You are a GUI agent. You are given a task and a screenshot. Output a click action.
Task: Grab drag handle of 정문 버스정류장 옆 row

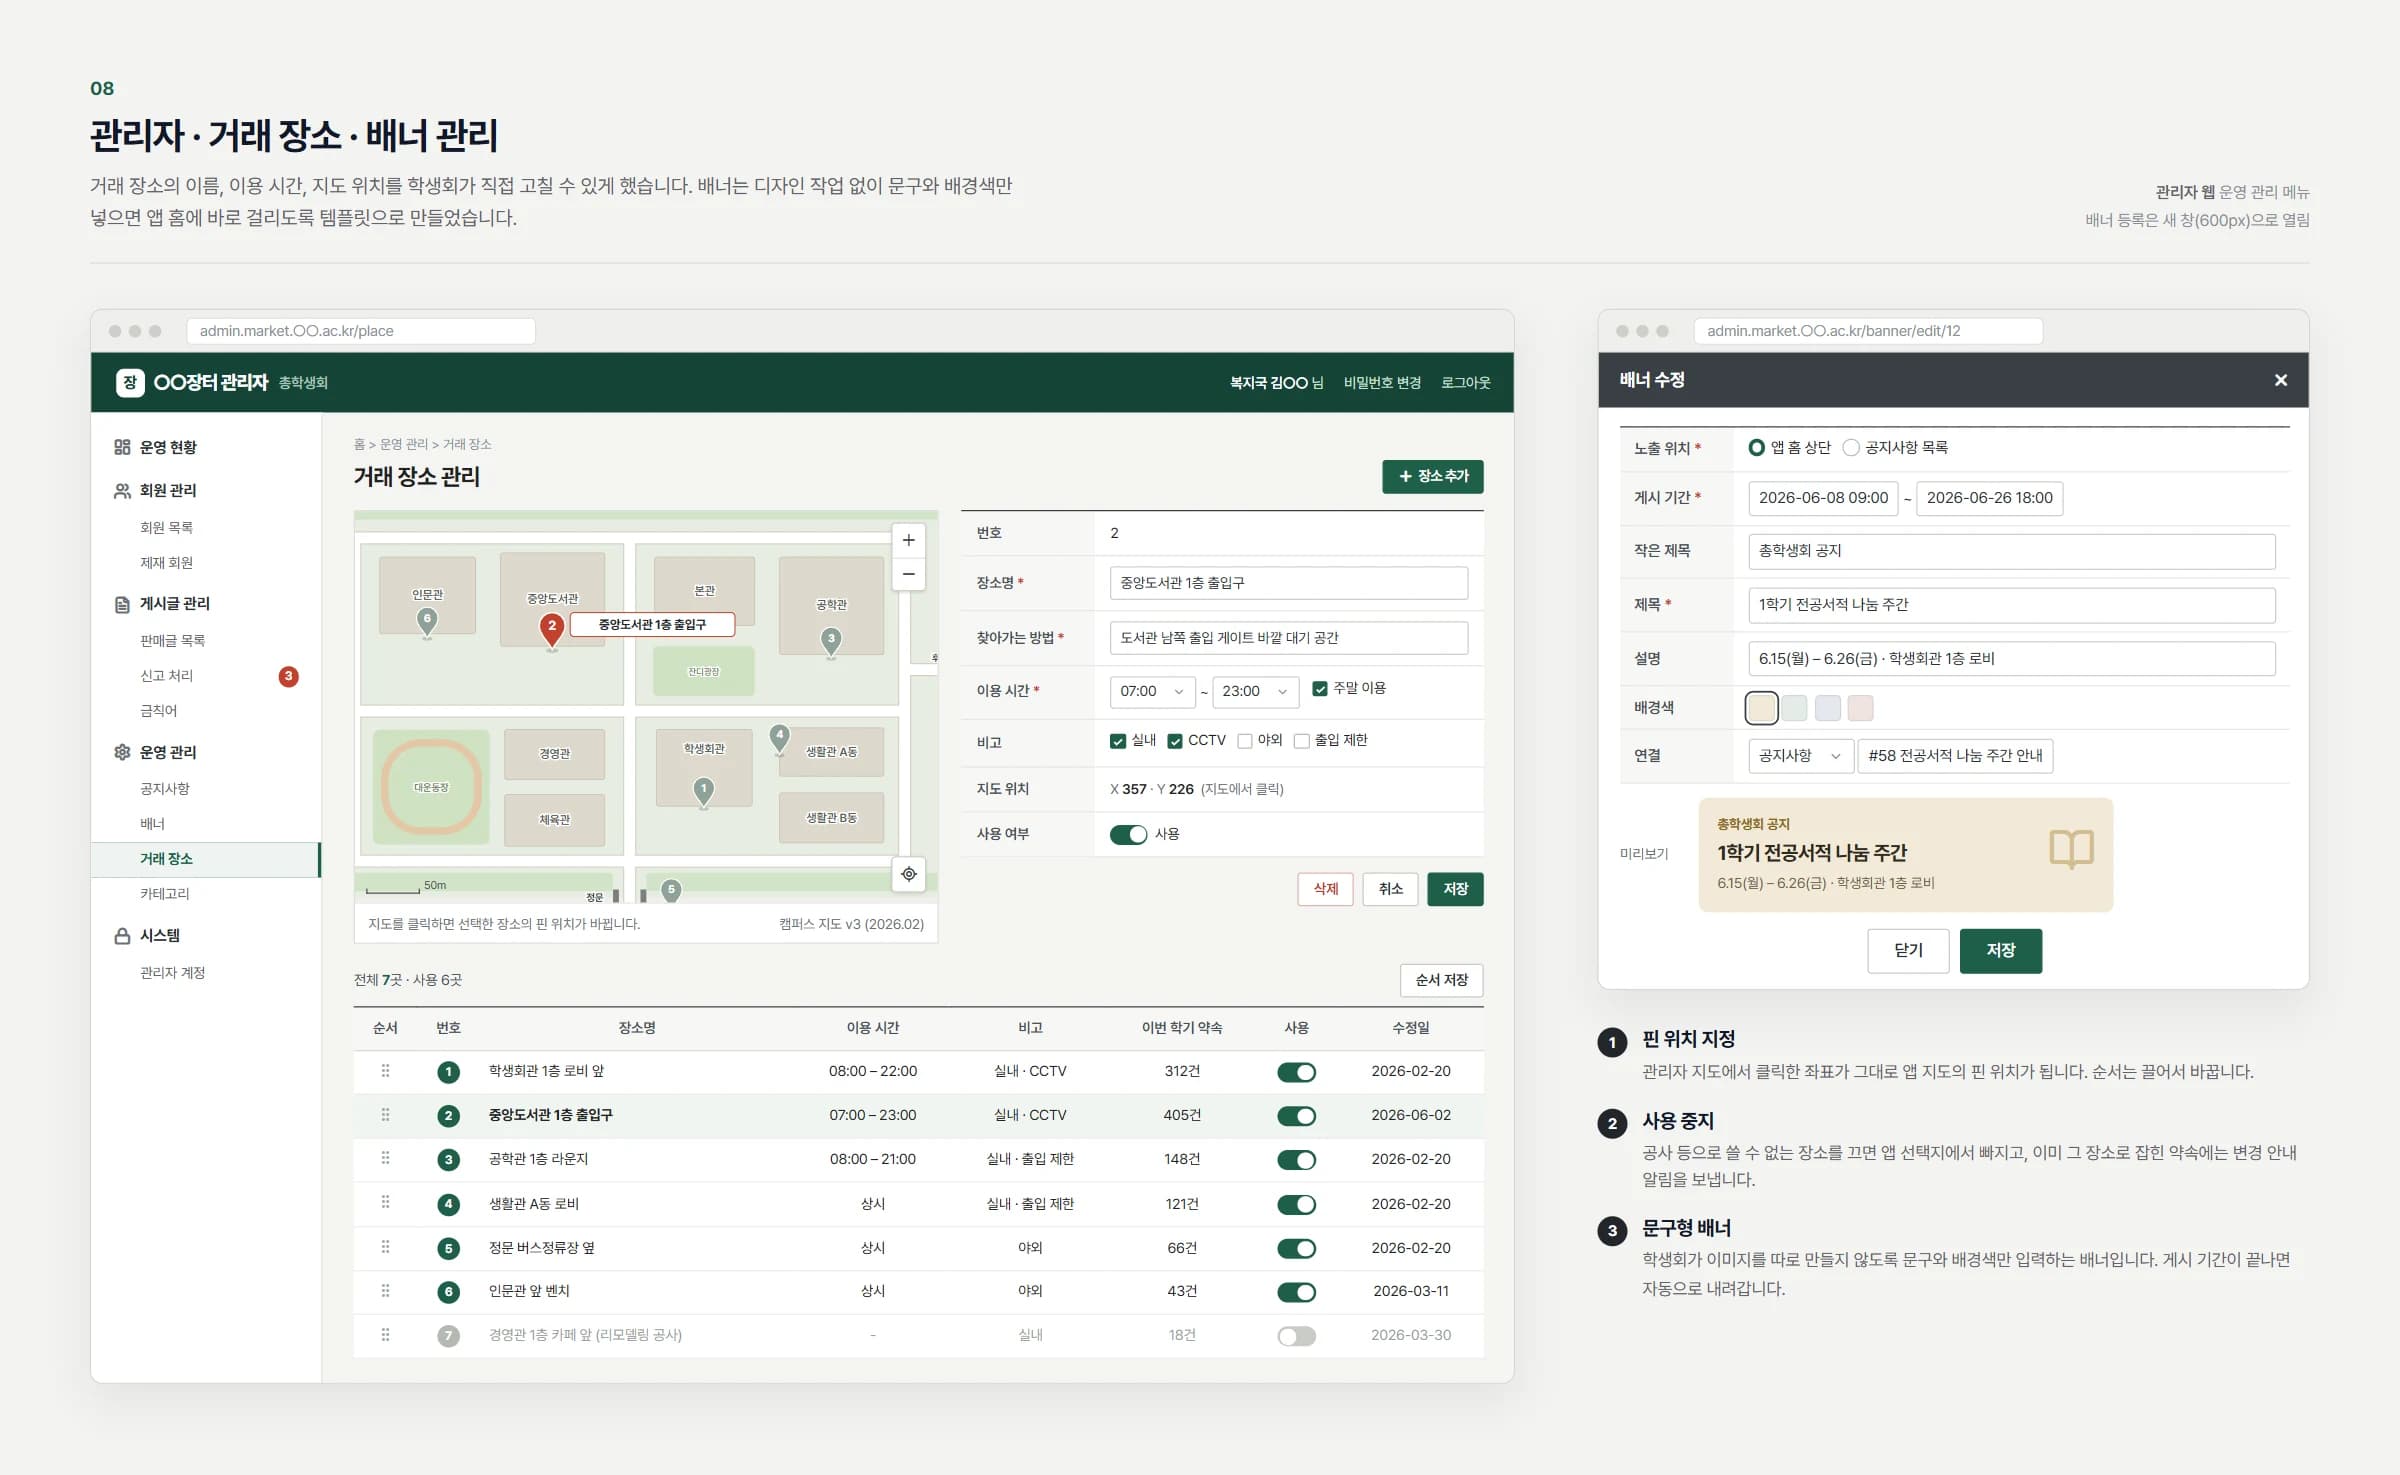coord(385,1247)
